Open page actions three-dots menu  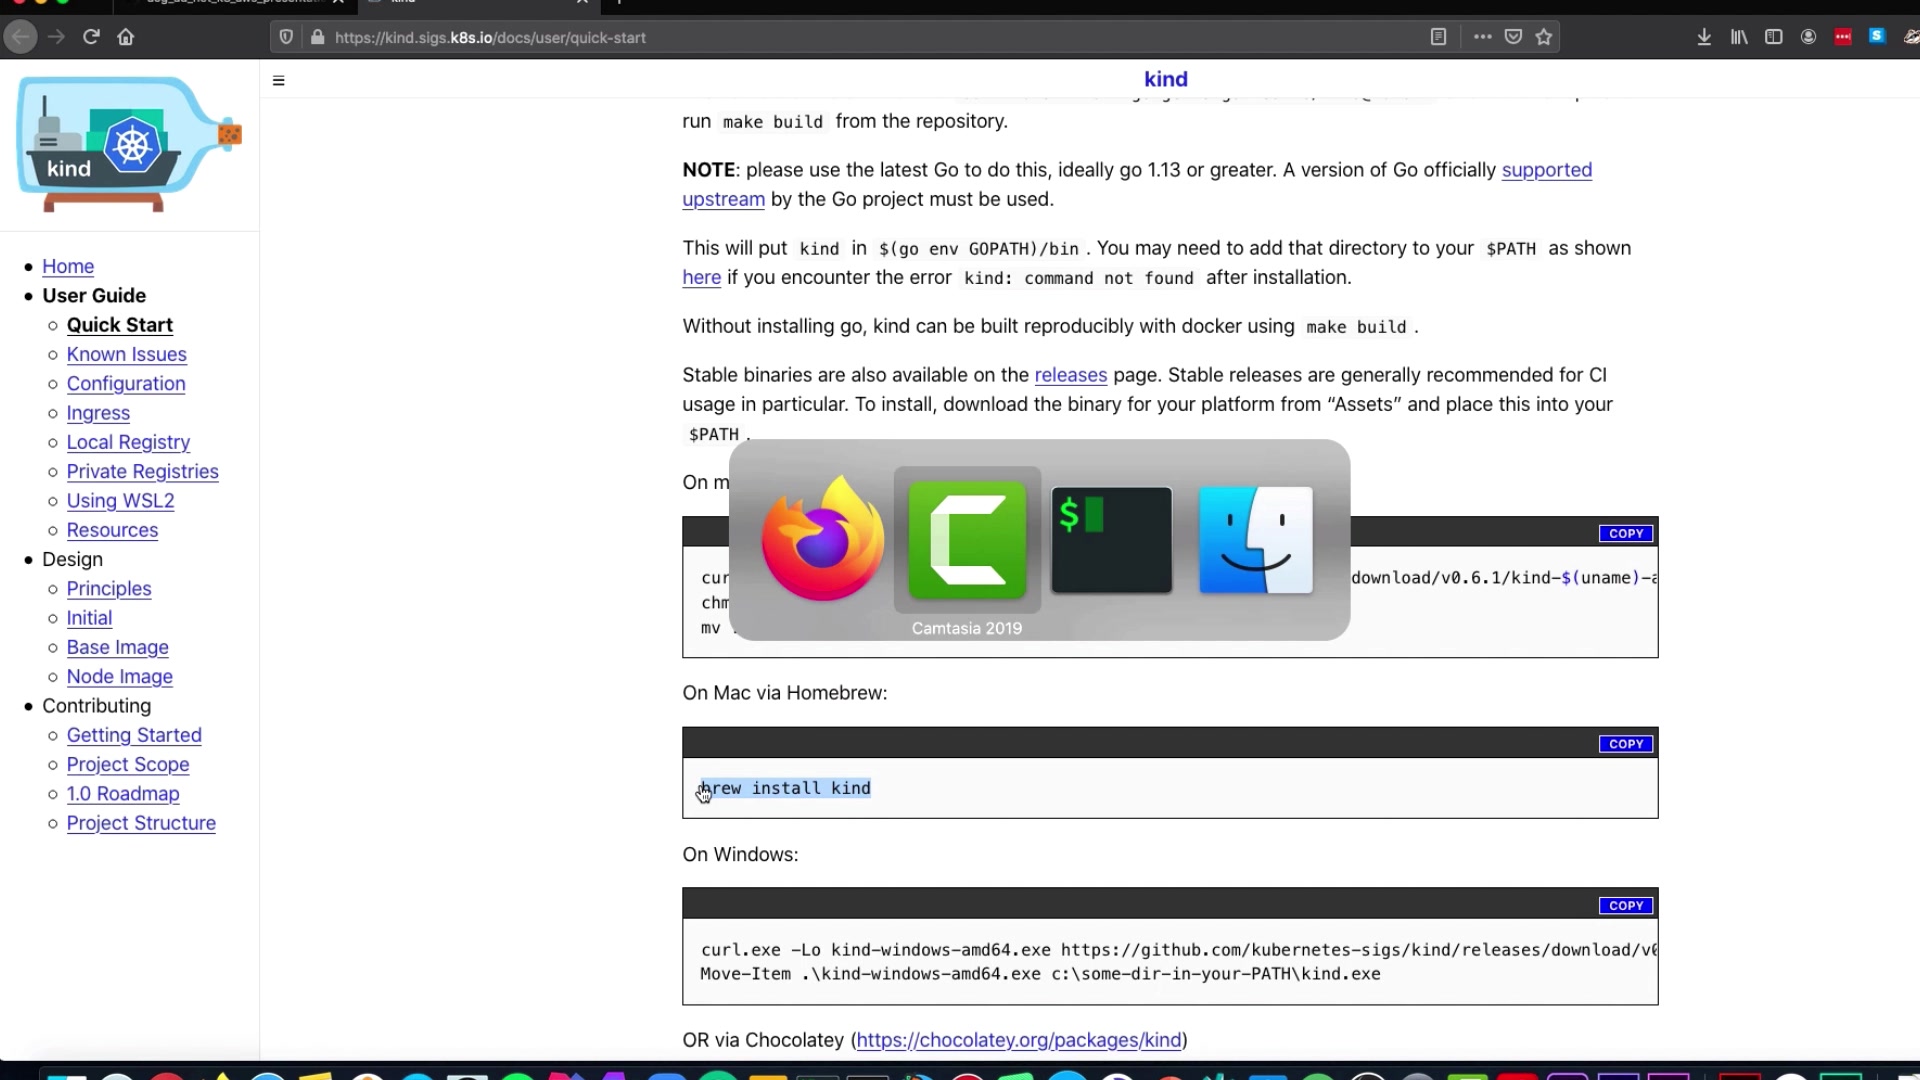[x=1482, y=37]
